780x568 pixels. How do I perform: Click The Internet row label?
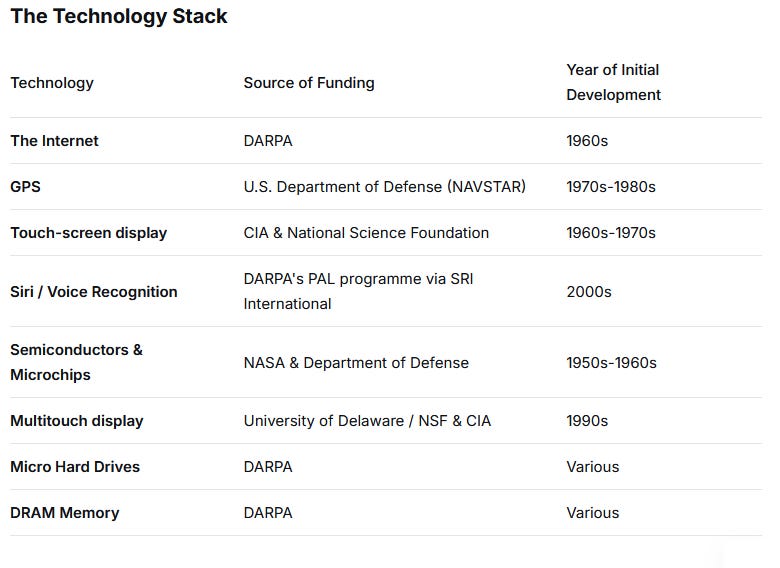click(x=55, y=141)
